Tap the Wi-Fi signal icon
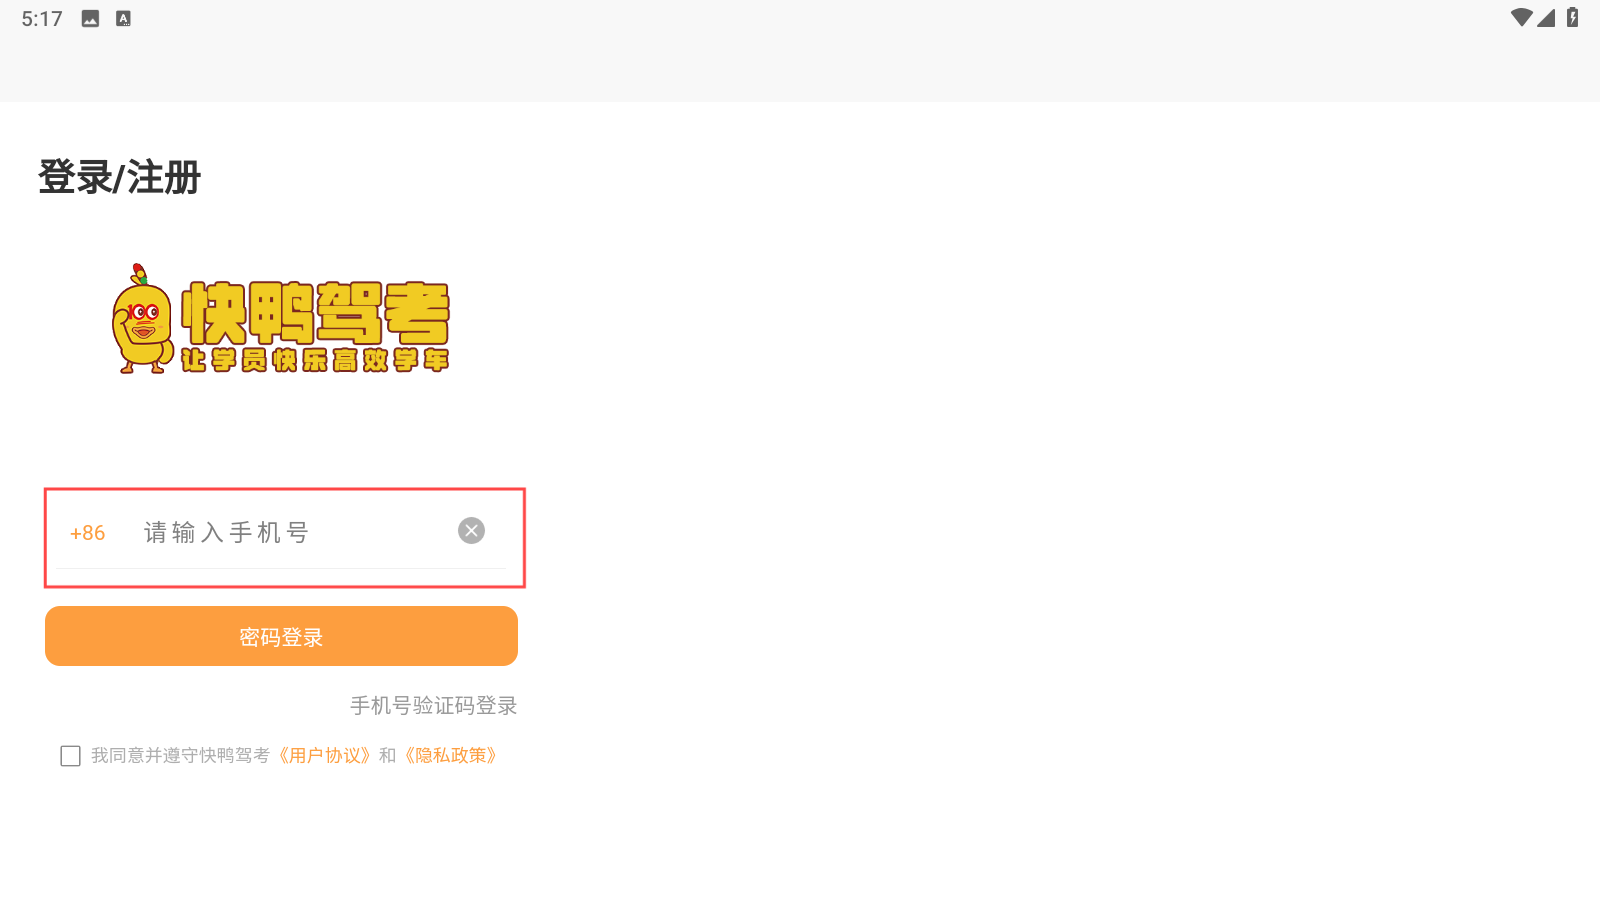The width and height of the screenshot is (1600, 900). click(1521, 17)
